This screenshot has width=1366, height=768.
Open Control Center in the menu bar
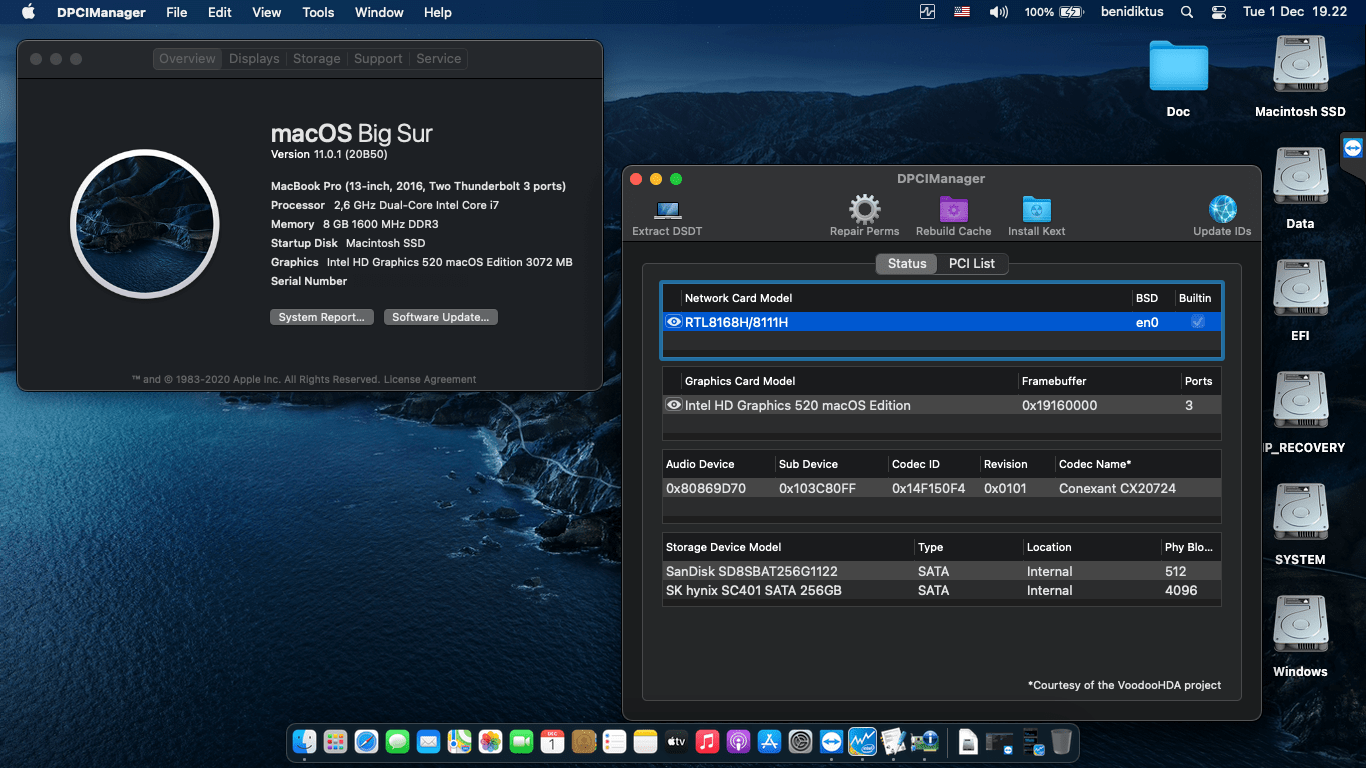point(1218,12)
